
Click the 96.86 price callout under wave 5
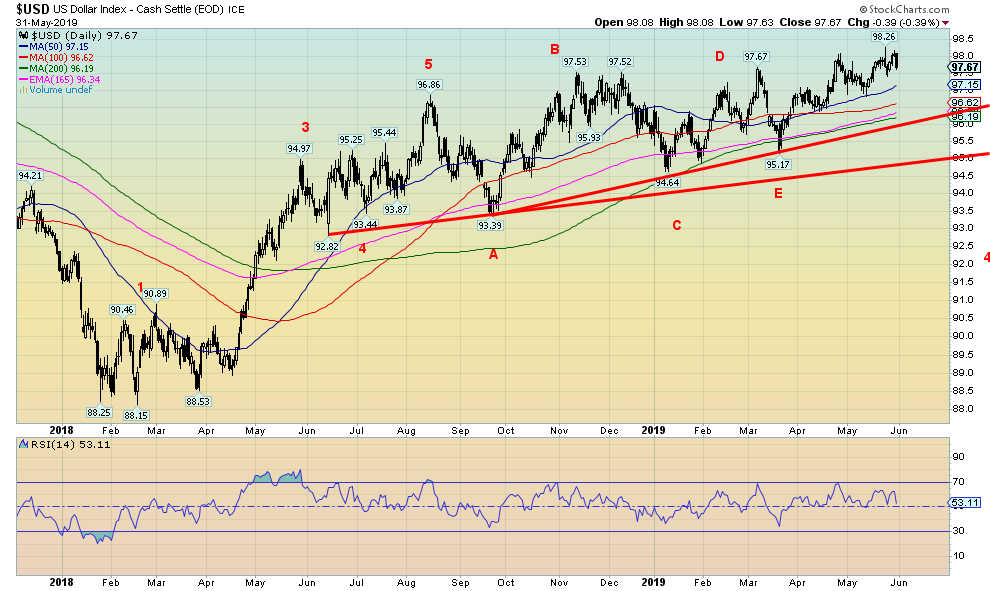(429, 85)
